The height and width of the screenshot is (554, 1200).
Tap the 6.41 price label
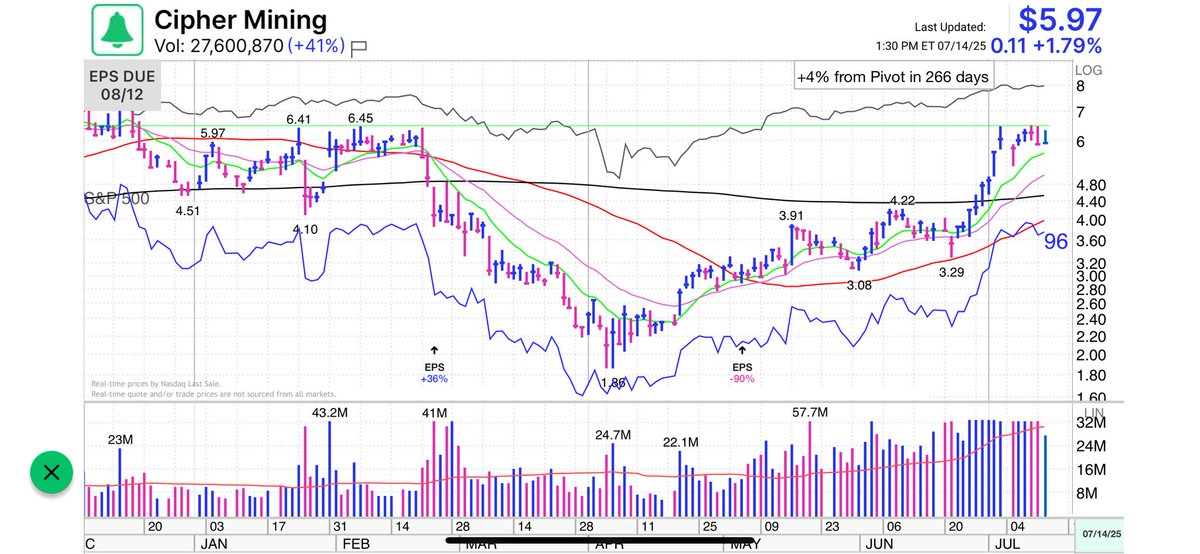(x=299, y=119)
